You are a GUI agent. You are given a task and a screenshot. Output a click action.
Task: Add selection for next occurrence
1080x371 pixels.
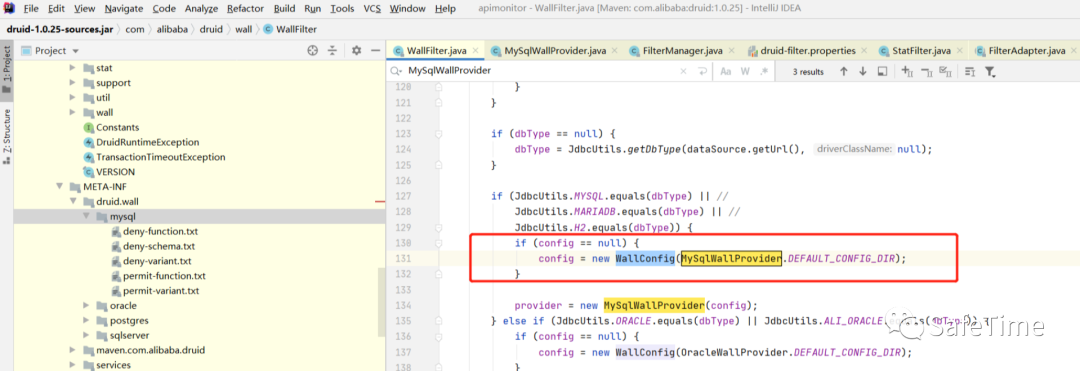pyautogui.click(x=907, y=71)
